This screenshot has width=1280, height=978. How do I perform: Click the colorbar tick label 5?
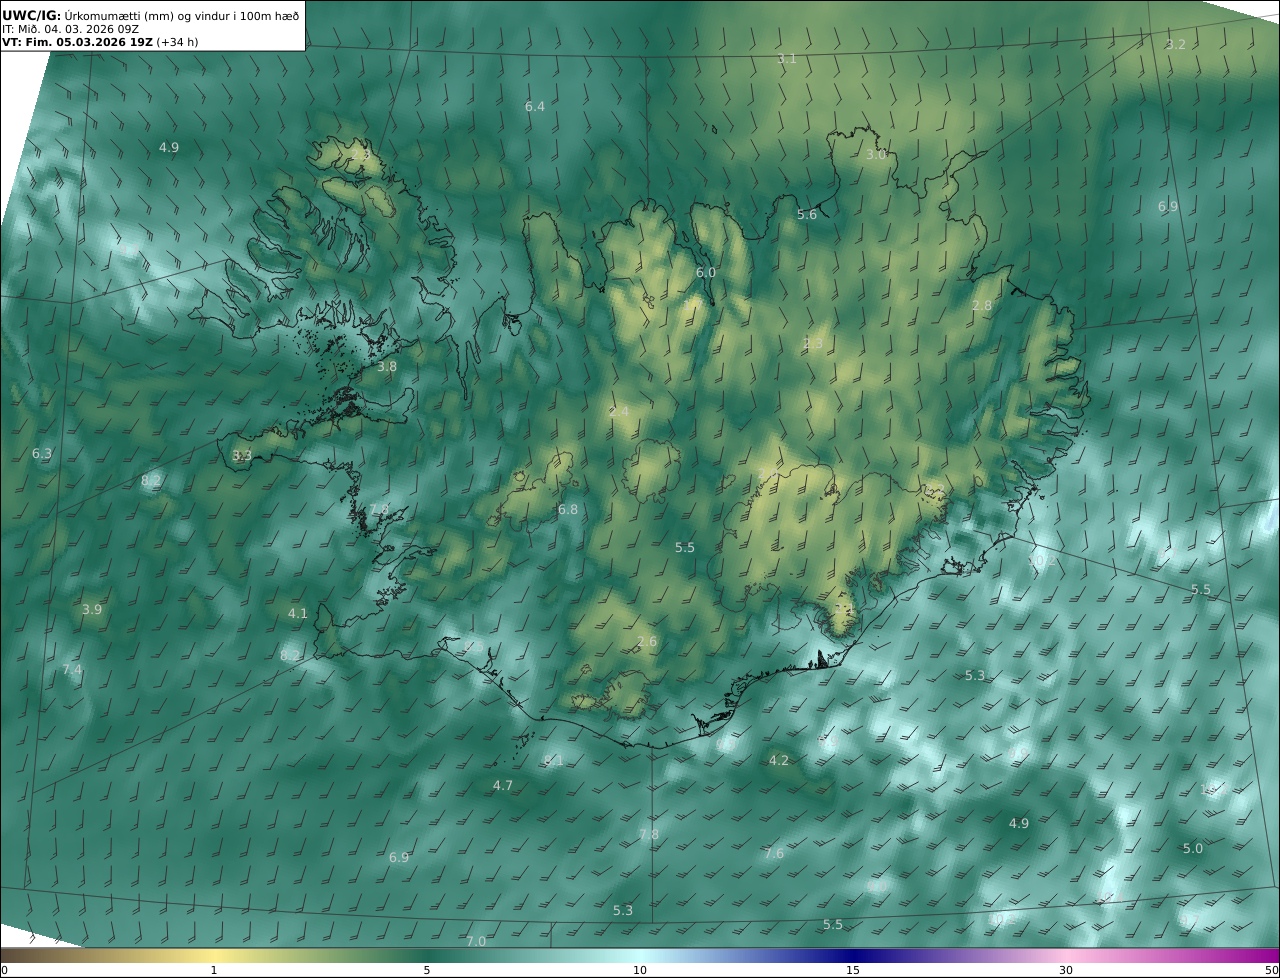tap(427, 970)
